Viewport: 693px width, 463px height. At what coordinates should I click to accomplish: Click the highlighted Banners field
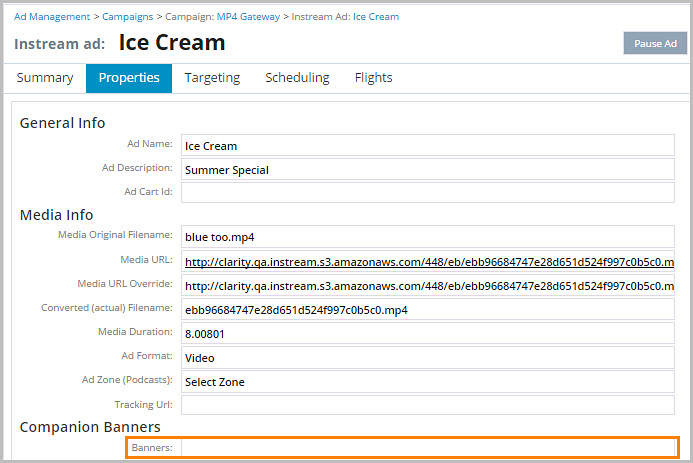click(x=428, y=448)
